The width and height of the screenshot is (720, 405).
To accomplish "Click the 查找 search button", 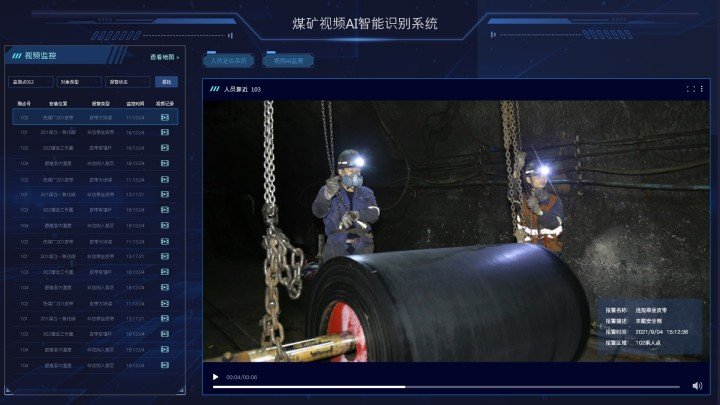I will [166, 82].
